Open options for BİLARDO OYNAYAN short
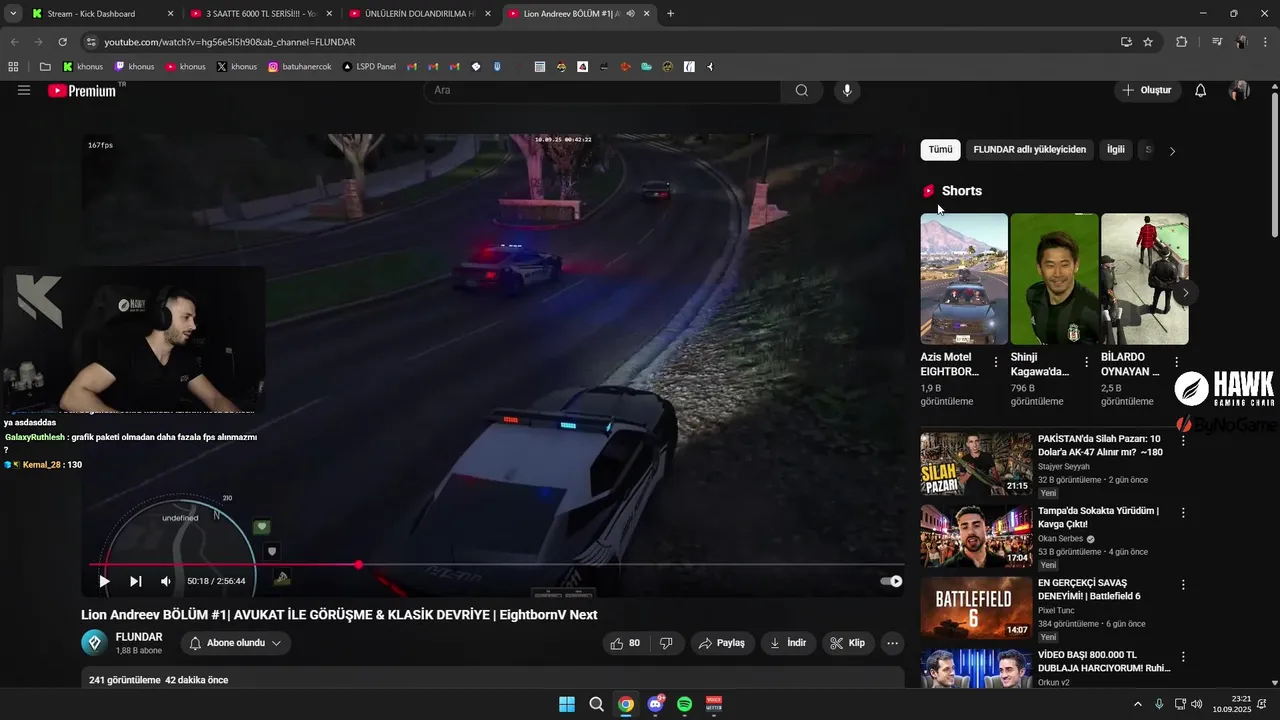Image resolution: width=1280 pixels, height=720 pixels. 1177,362
